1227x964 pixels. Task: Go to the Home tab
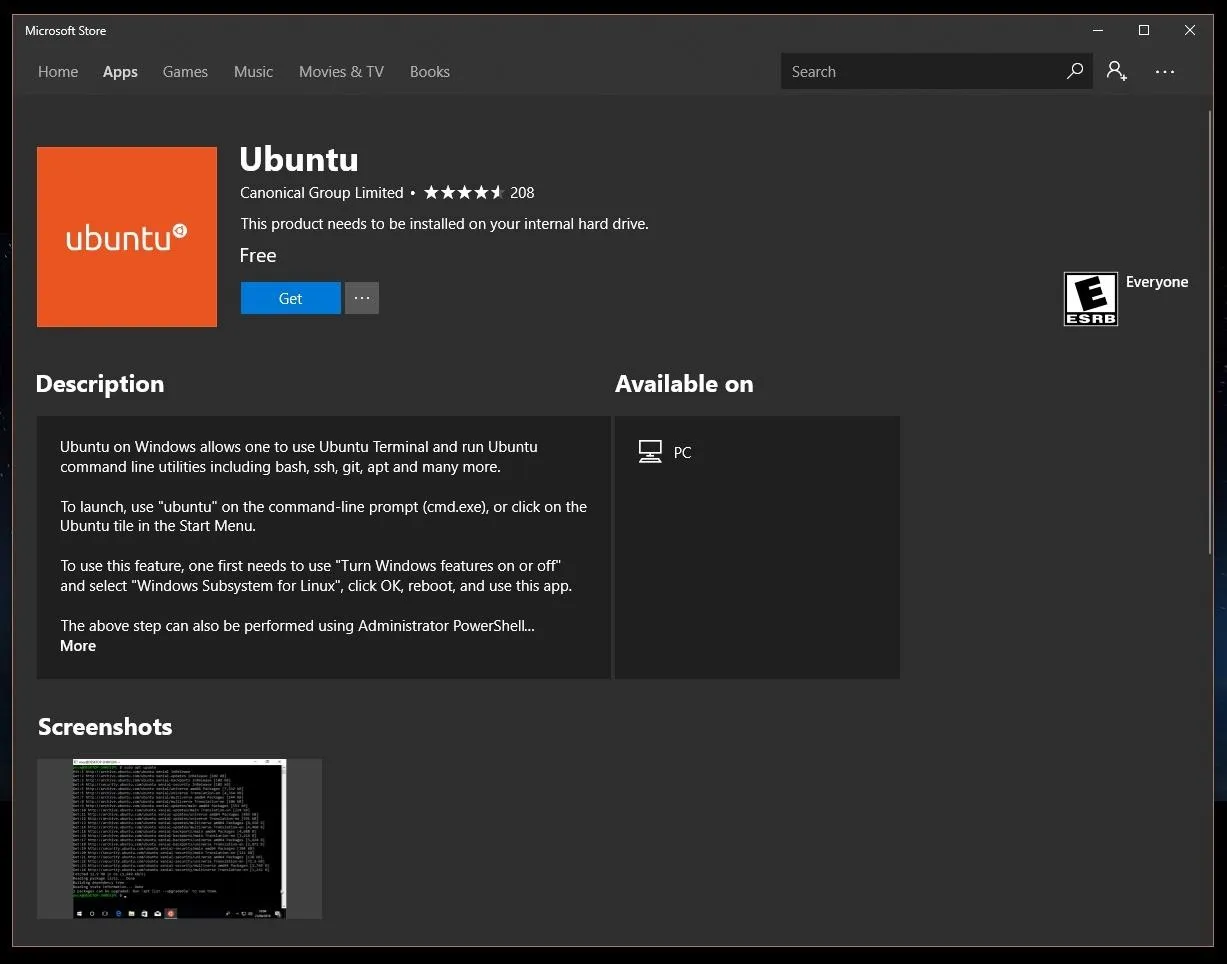coord(58,72)
